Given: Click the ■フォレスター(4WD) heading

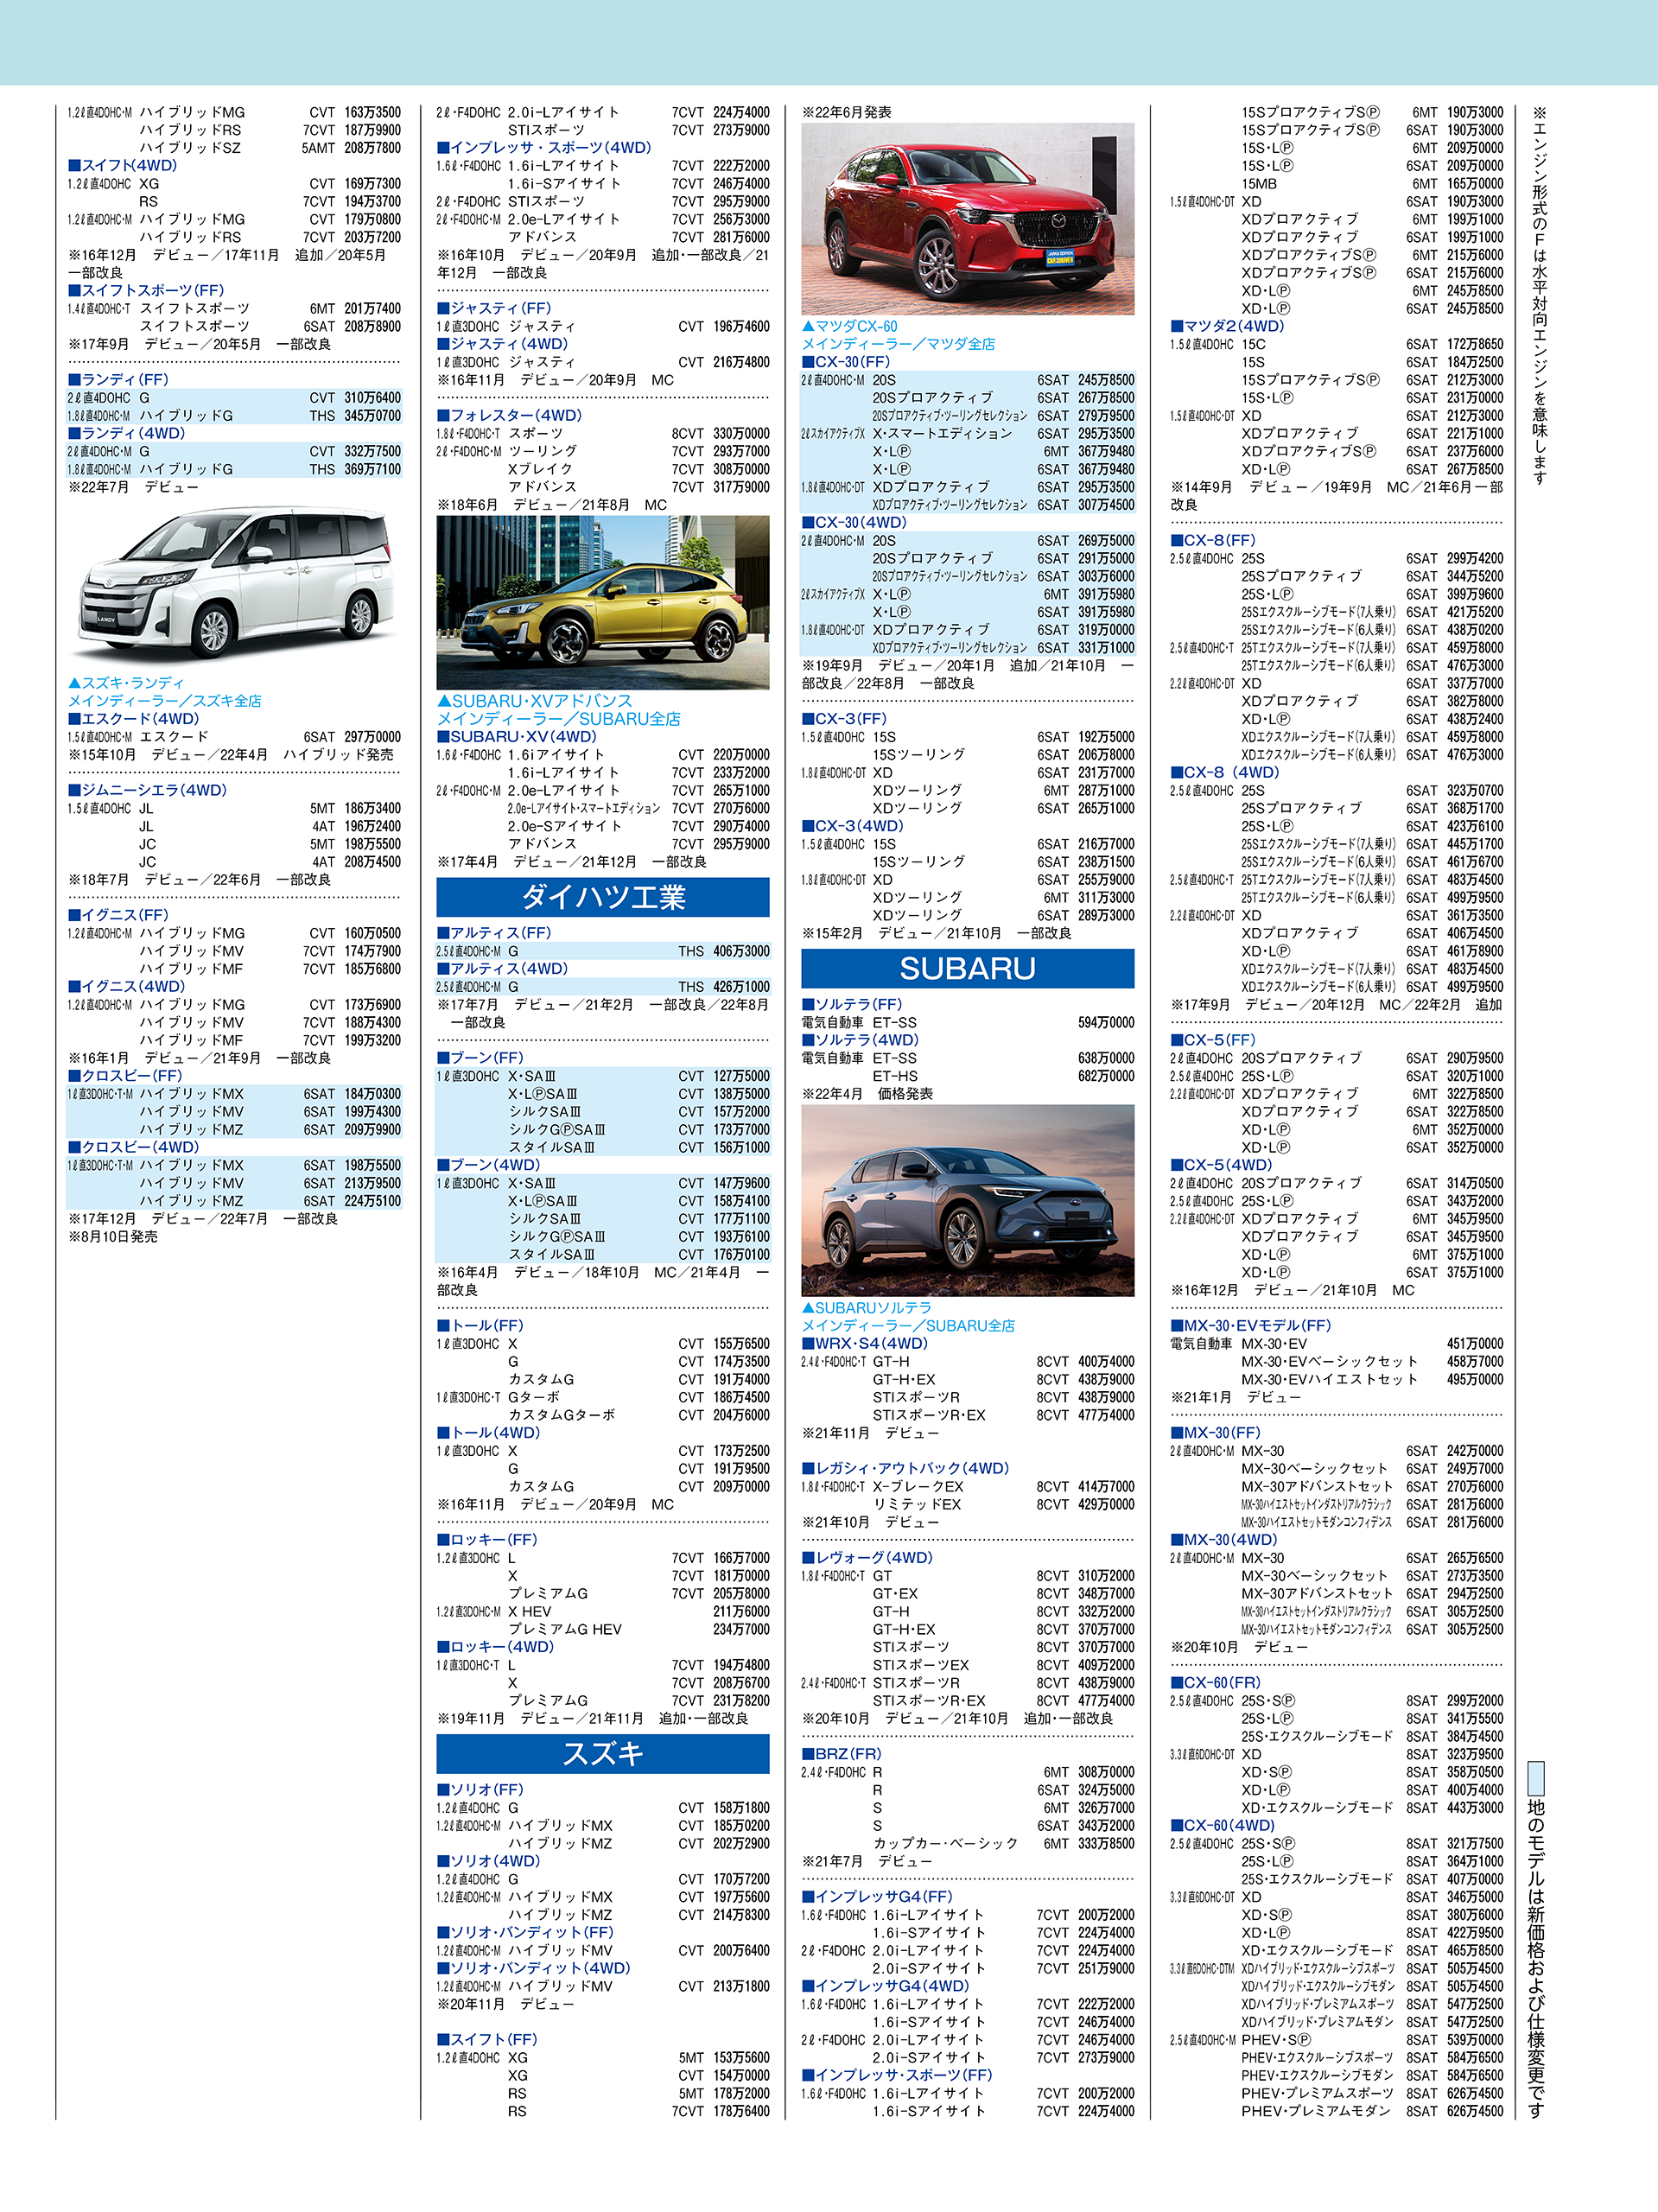Looking at the screenshot, I should click(x=509, y=415).
